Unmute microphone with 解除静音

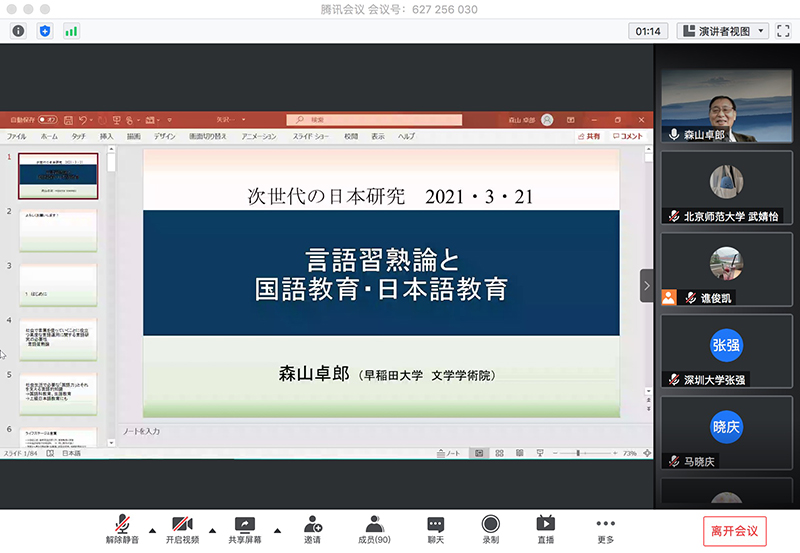(121, 529)
